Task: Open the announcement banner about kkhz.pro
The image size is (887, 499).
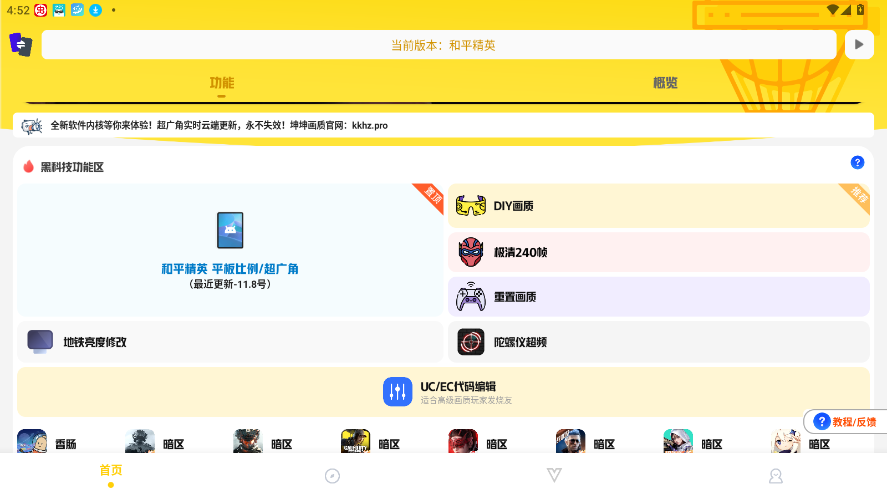Action: click(444, 125)
